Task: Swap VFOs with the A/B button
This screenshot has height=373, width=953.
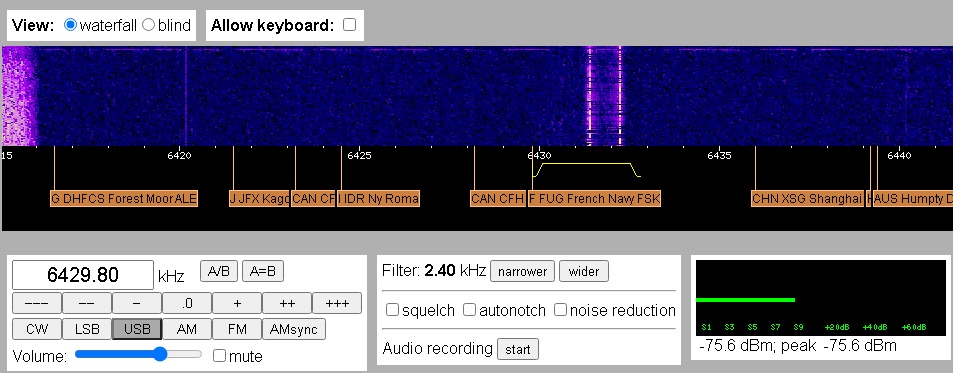Action: point(219,271)
